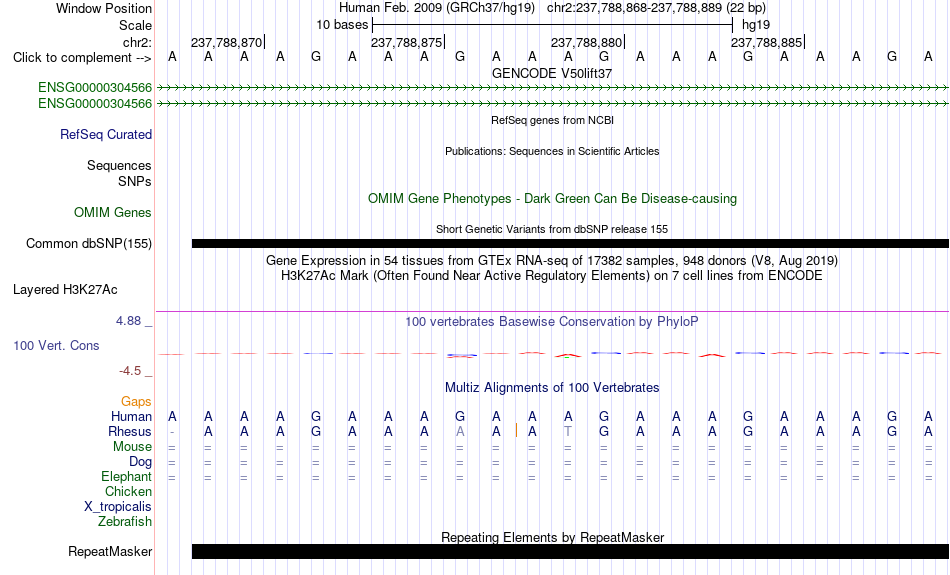Open the GENCODE V50lift37 track title
Viewport: 950px width, 575px height.
point(552,73)
